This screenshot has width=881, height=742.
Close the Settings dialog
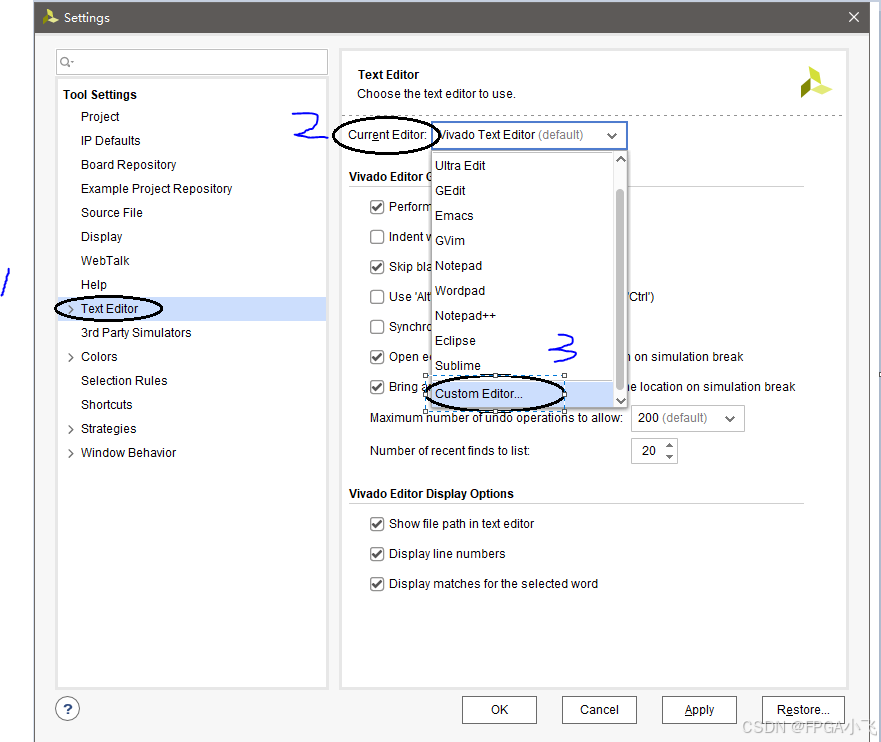853,17
